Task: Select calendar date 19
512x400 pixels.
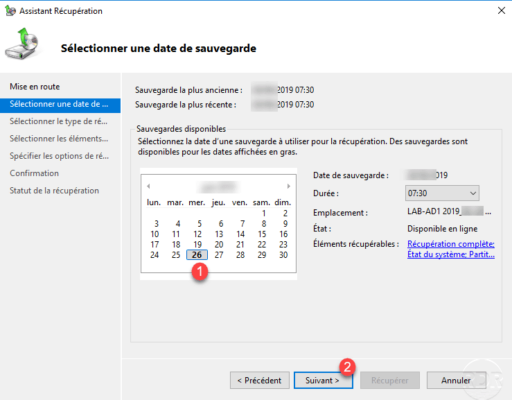Action: [x=197, y=245]
